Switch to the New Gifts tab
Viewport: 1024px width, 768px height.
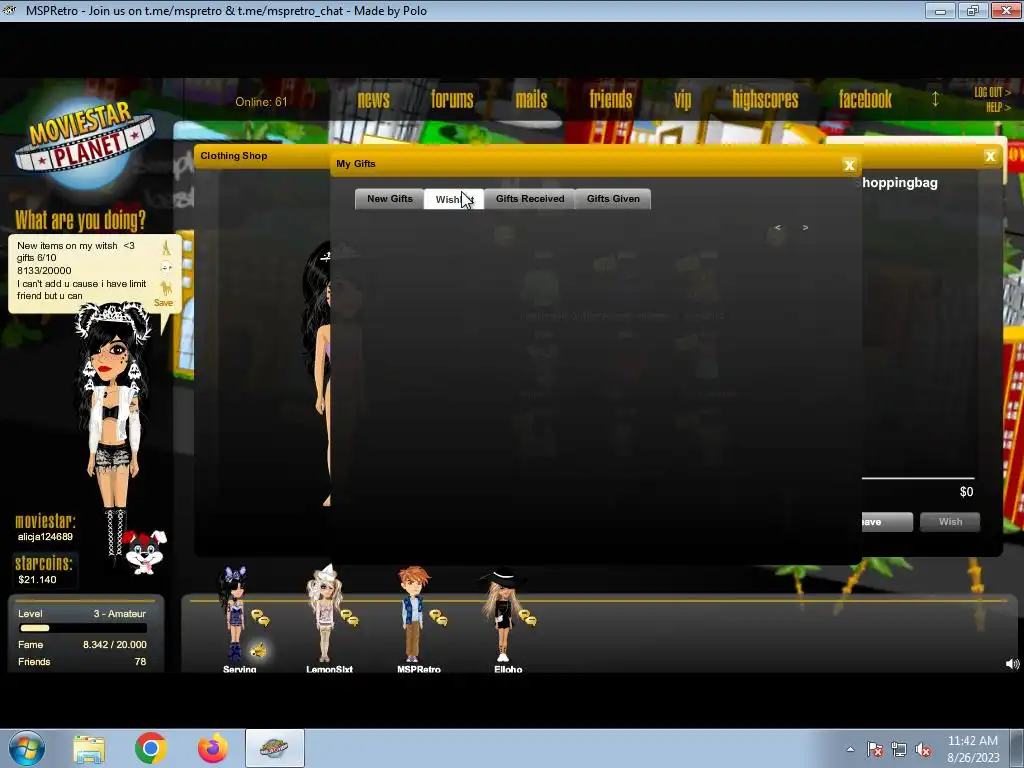click(x=390, y=199)
